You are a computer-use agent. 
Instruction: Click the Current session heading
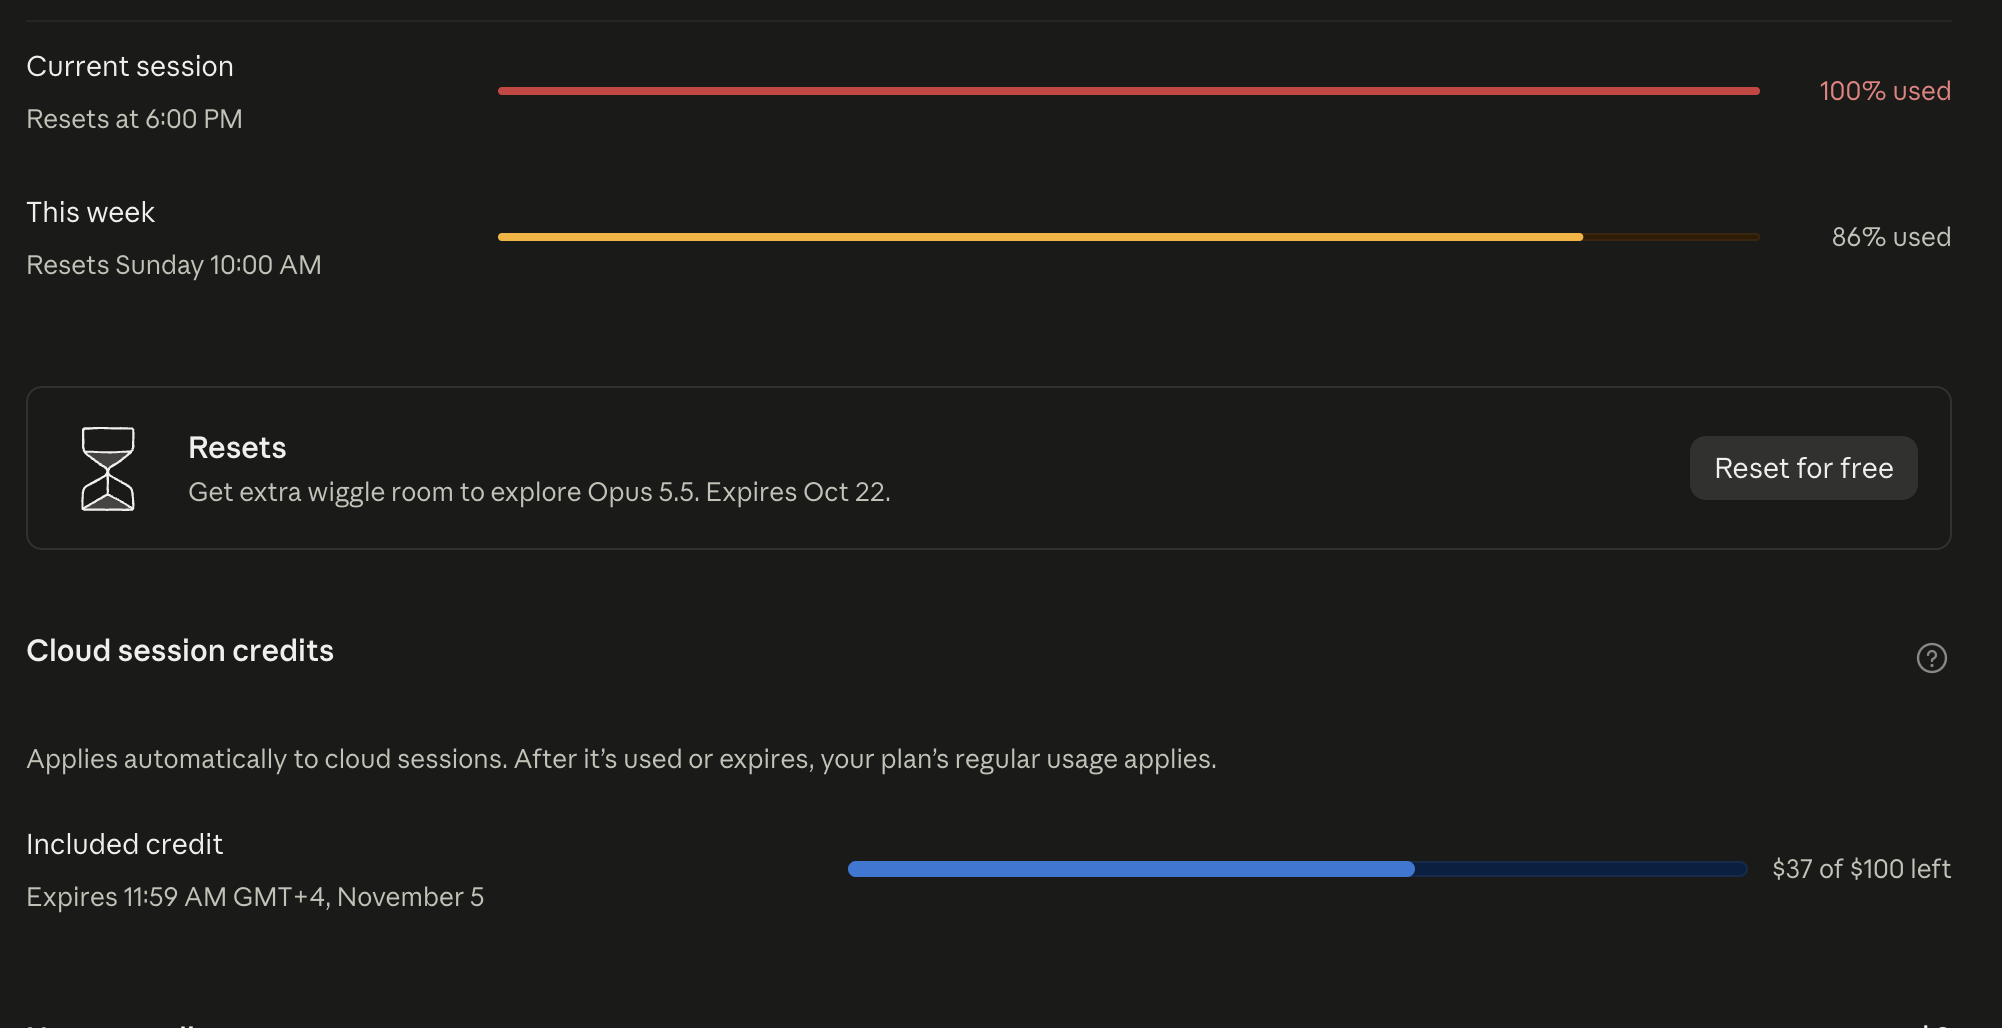130,66
